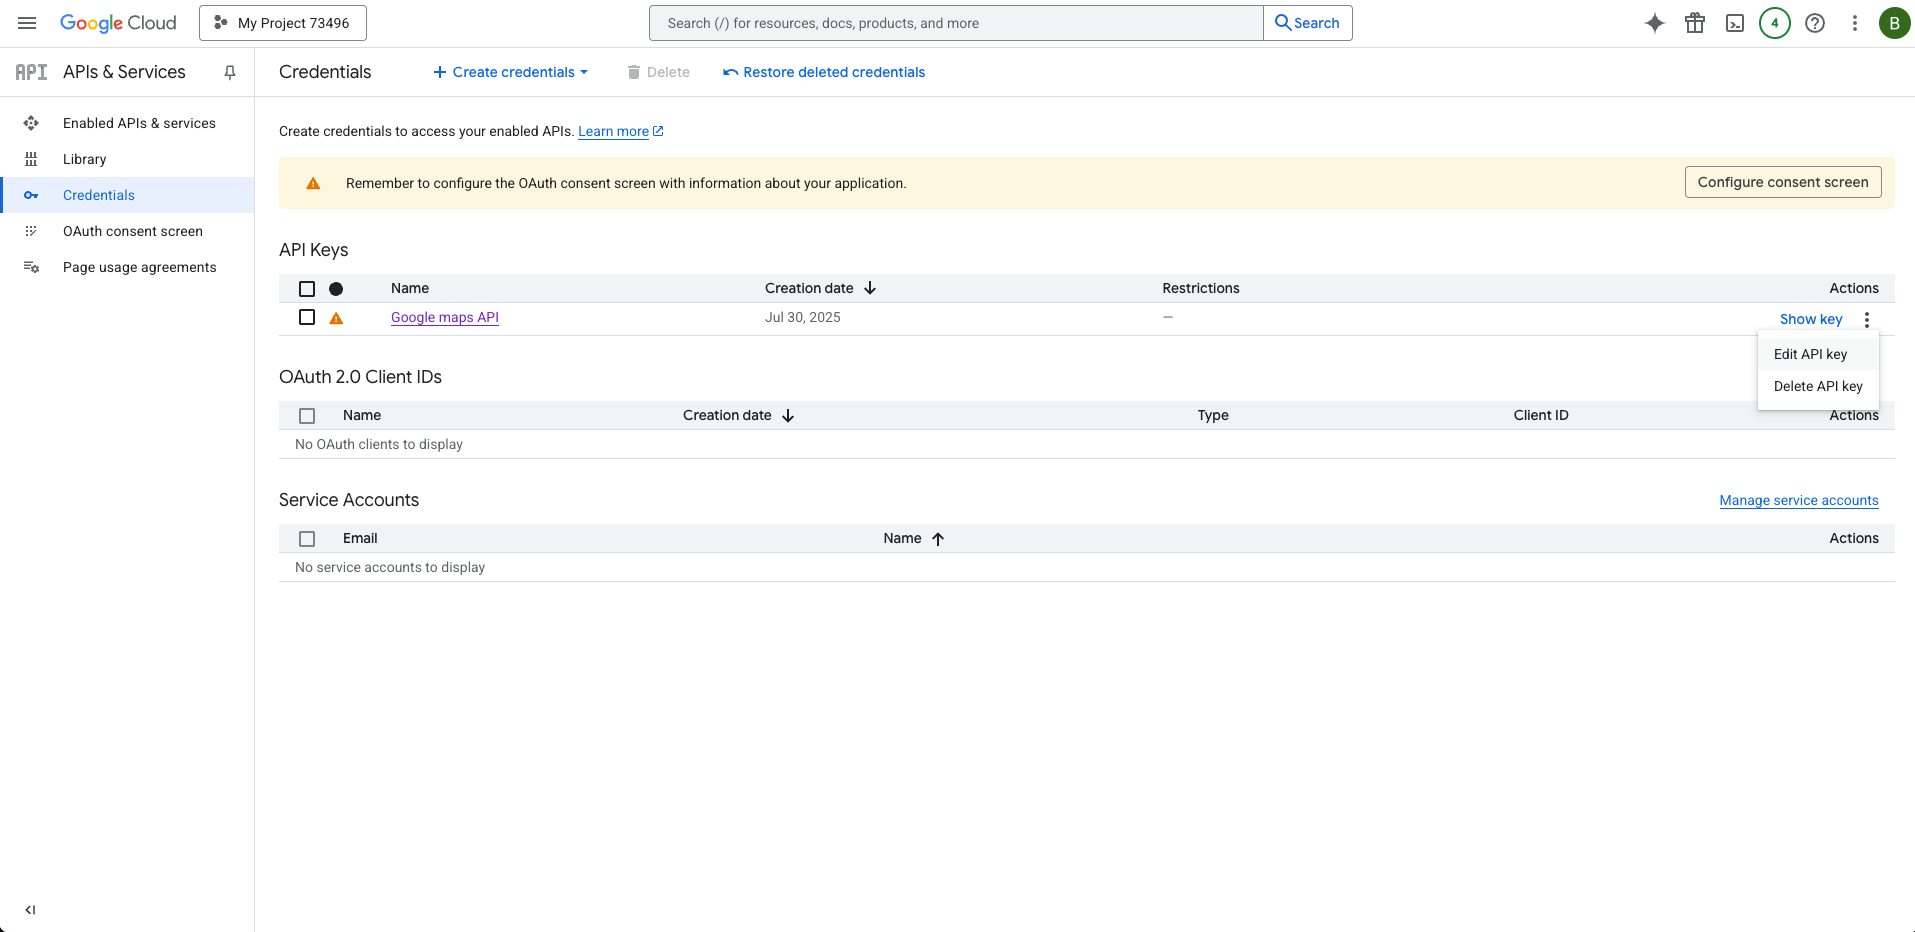Pin the APIs & Services panel
The width and height of the screenshot is (1915, 932).
tap(230, 72)
